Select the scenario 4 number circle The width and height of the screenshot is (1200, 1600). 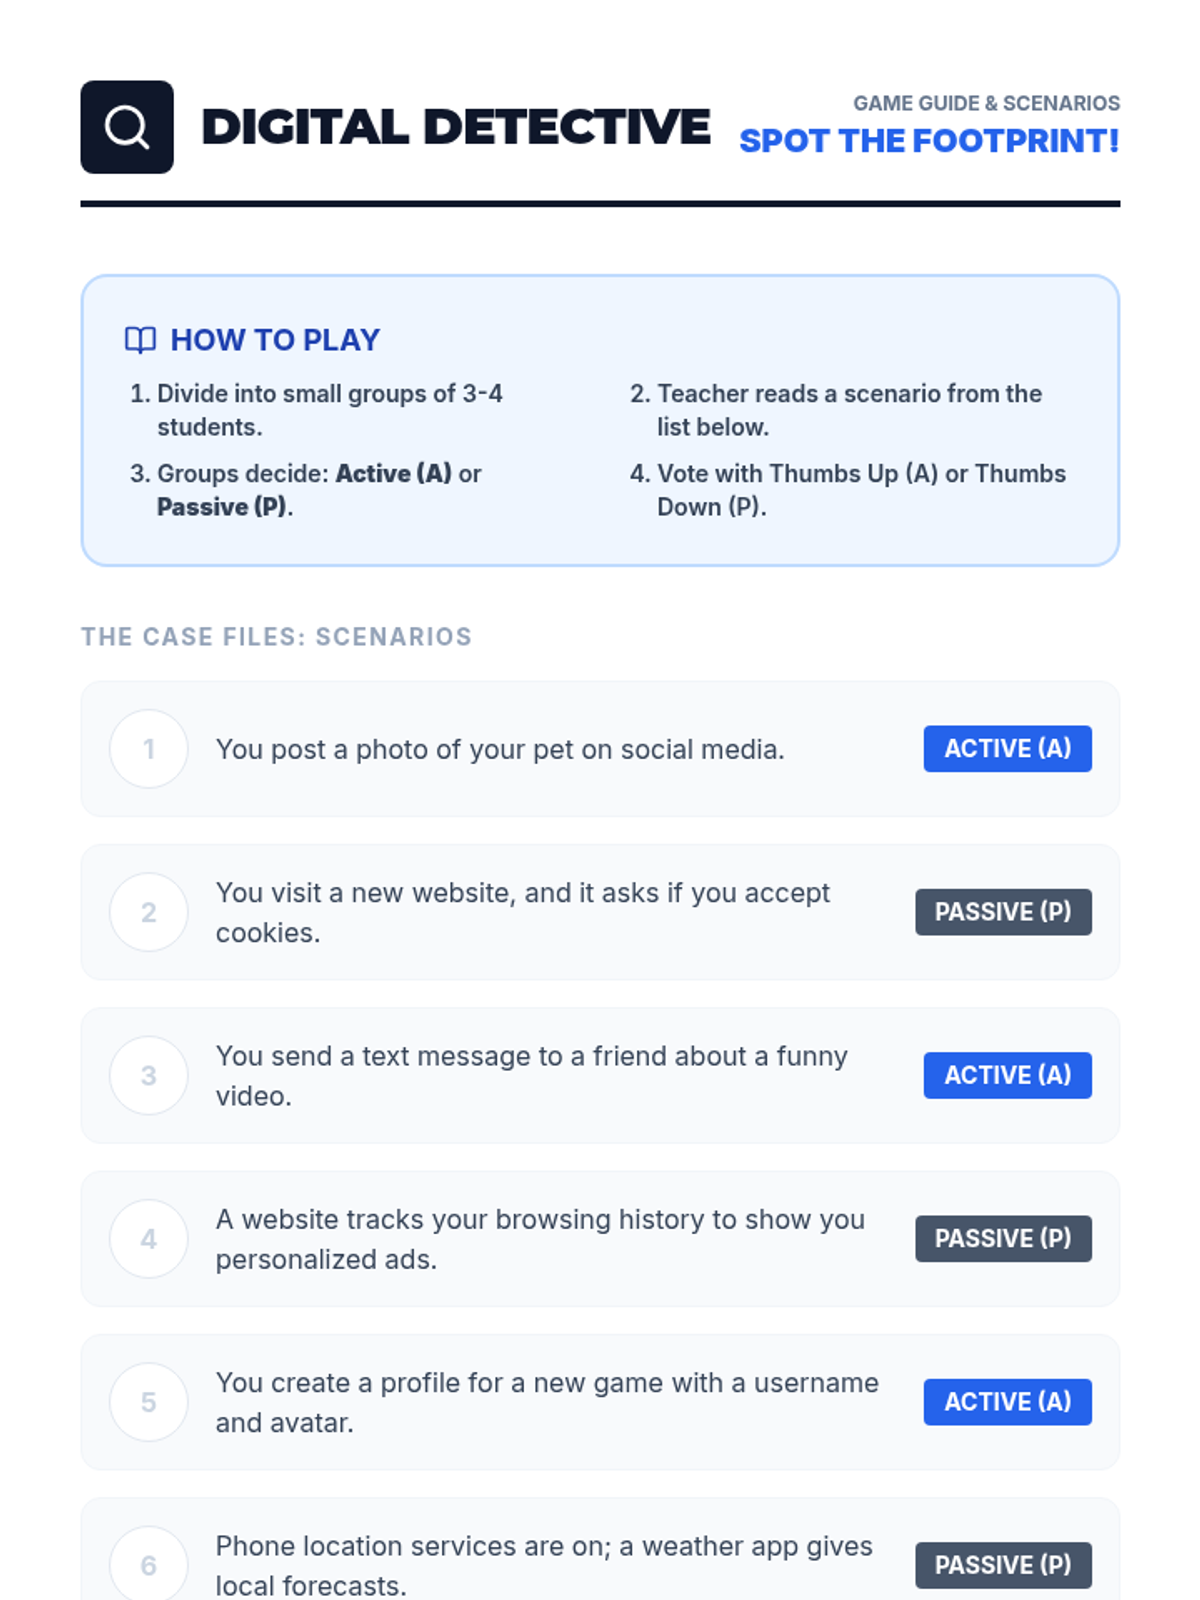pos(149,1239)
